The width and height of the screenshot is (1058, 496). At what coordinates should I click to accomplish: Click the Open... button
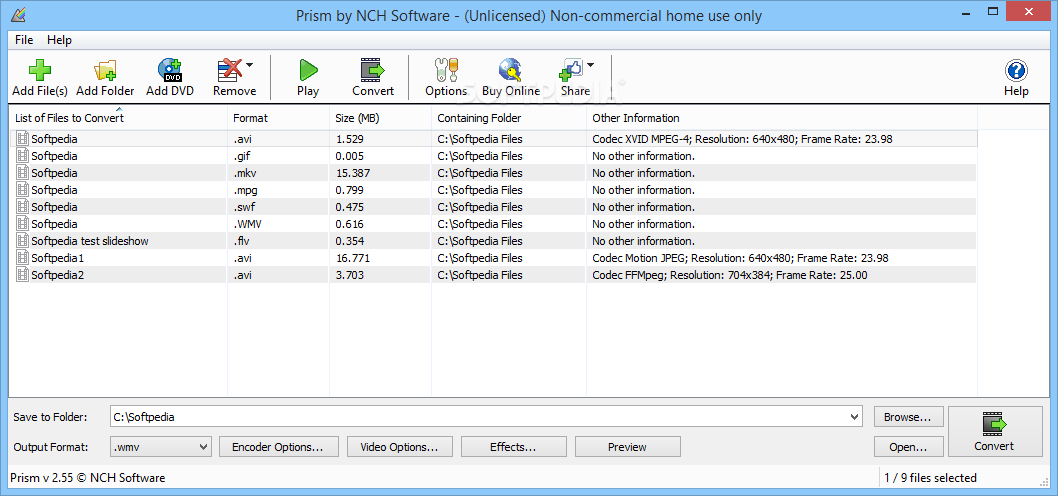click(x=908, y=447)
